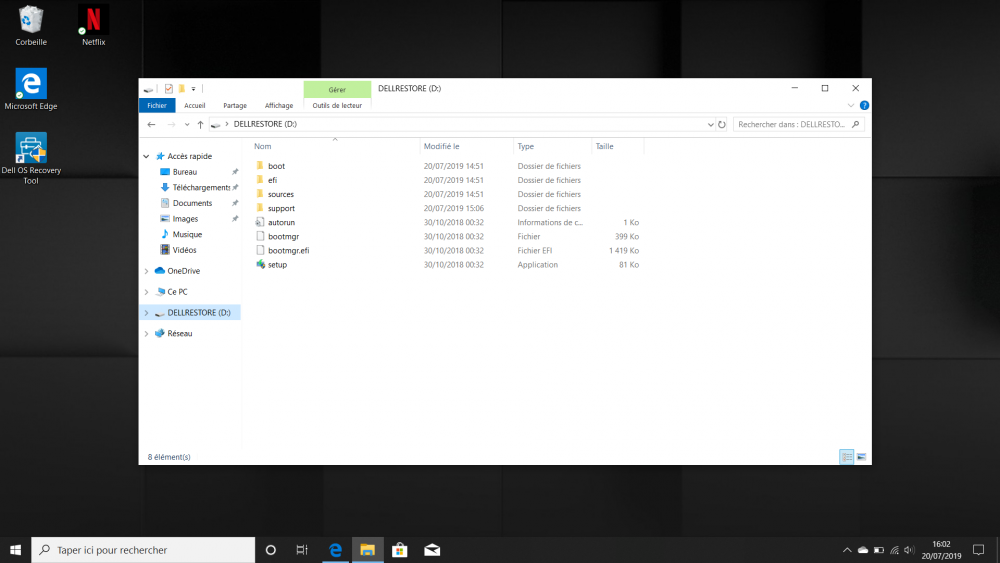Viewport: 1000px width, 563px height.
Task: Click the Properties quick access toolbar icon
Action: click(x=168, y=88)
